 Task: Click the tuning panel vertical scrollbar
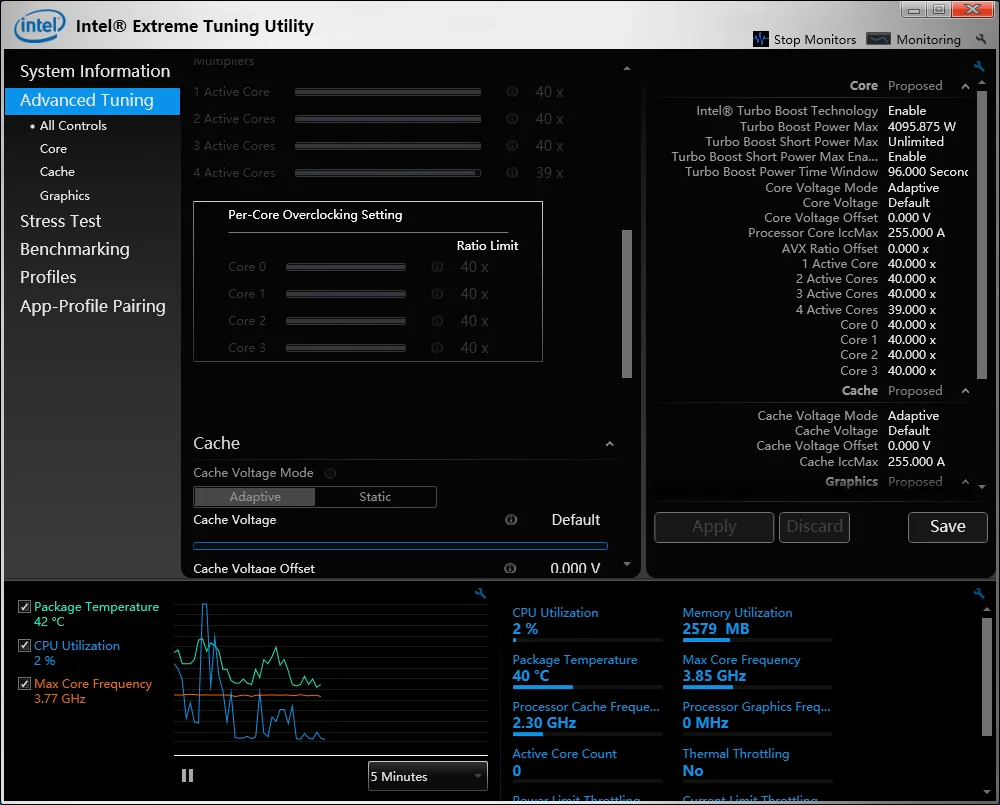point(627,304)
